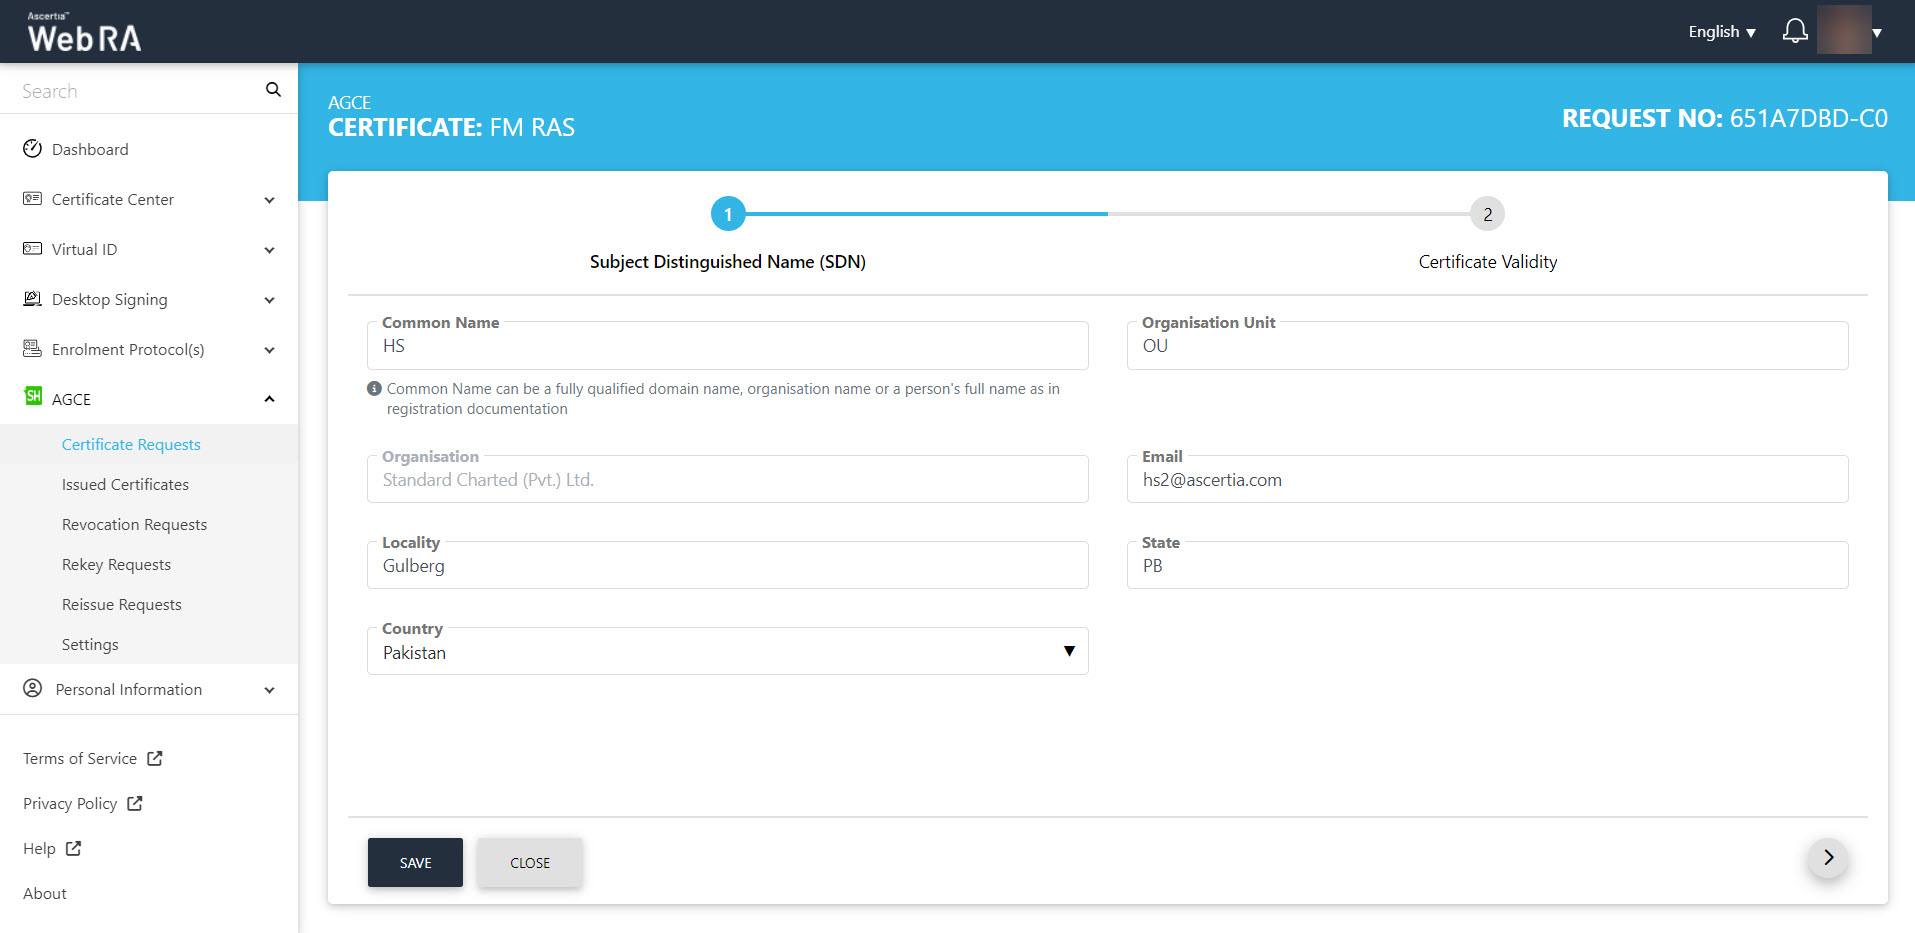Open the notifications bell
The width and height of the screenshot is (1915, 933).
pyautogui.click(x=1795, y=31)
